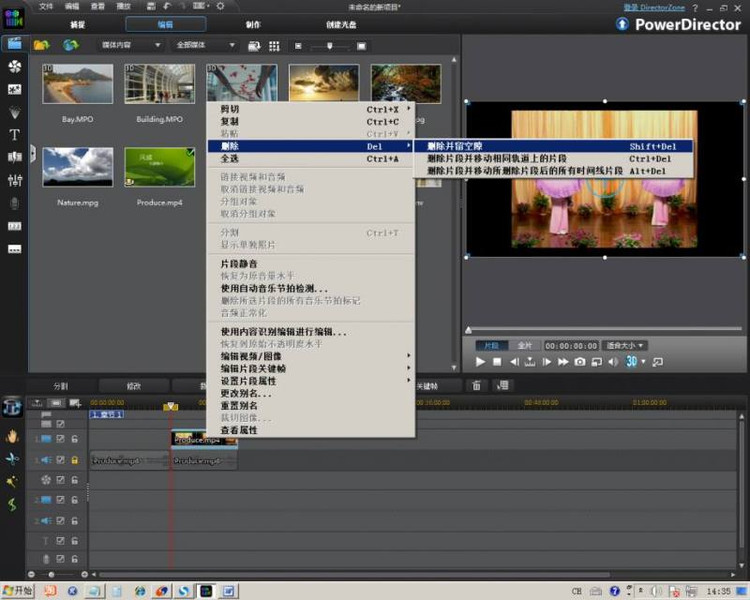
Task: Click the preview volume speaker icon
Action: pyautogui.click(x=613, y=362)
